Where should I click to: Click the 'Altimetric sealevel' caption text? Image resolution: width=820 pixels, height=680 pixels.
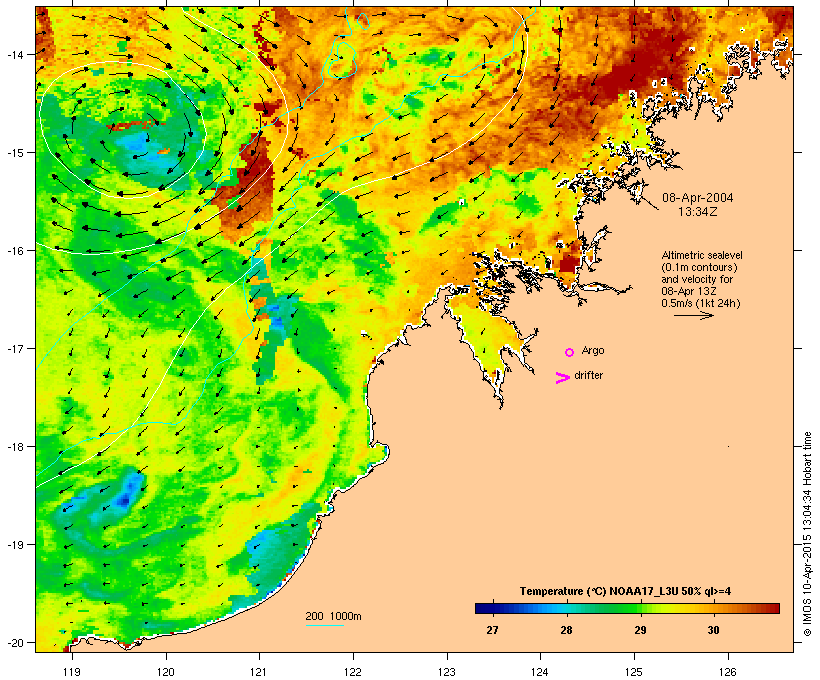tap(702, 255)
